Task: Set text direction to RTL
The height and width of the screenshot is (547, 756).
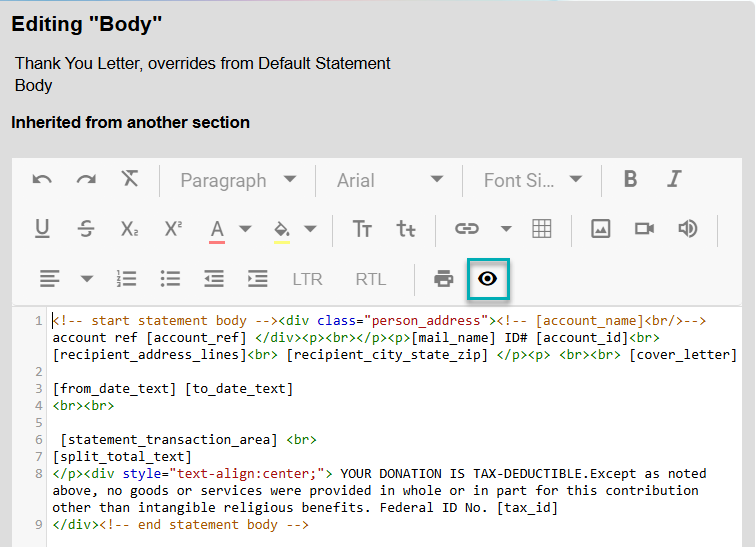Action: 370,279
